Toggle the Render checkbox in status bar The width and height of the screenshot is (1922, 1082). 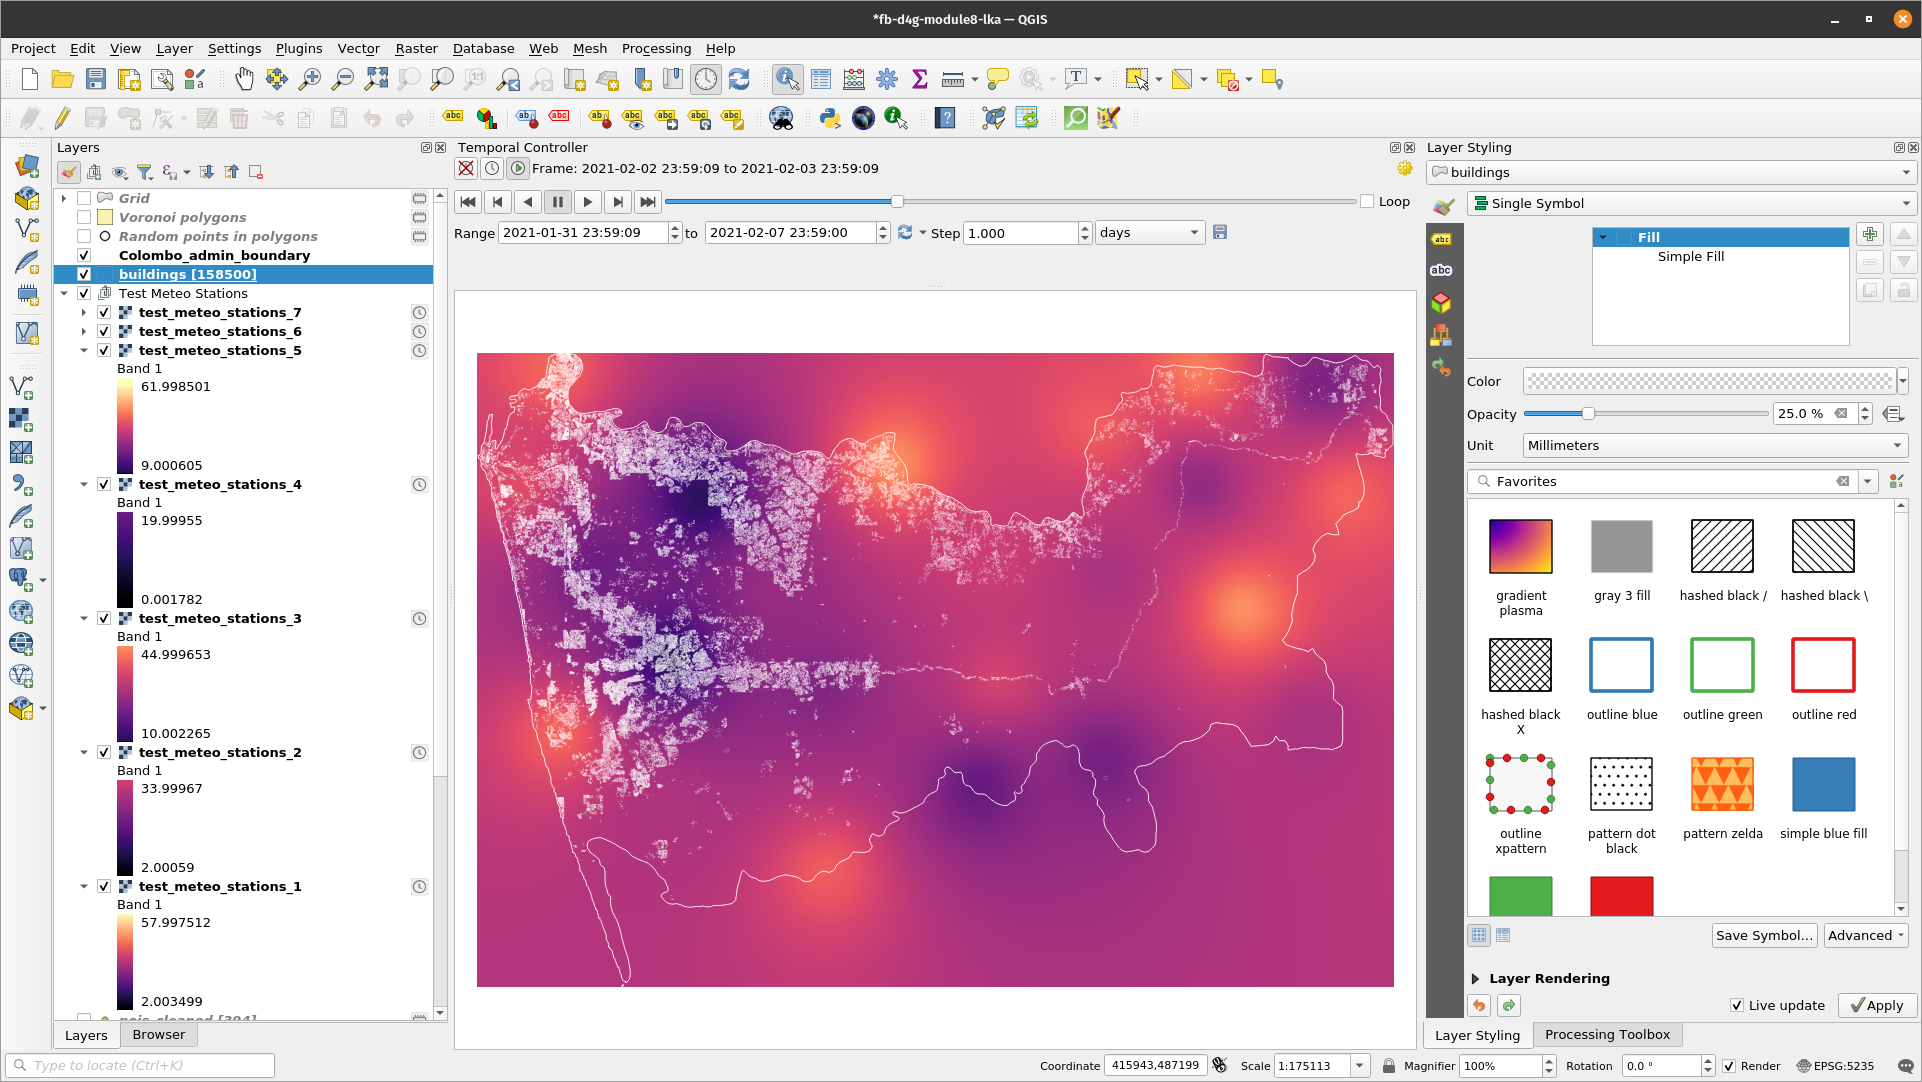(1729, 1066)
